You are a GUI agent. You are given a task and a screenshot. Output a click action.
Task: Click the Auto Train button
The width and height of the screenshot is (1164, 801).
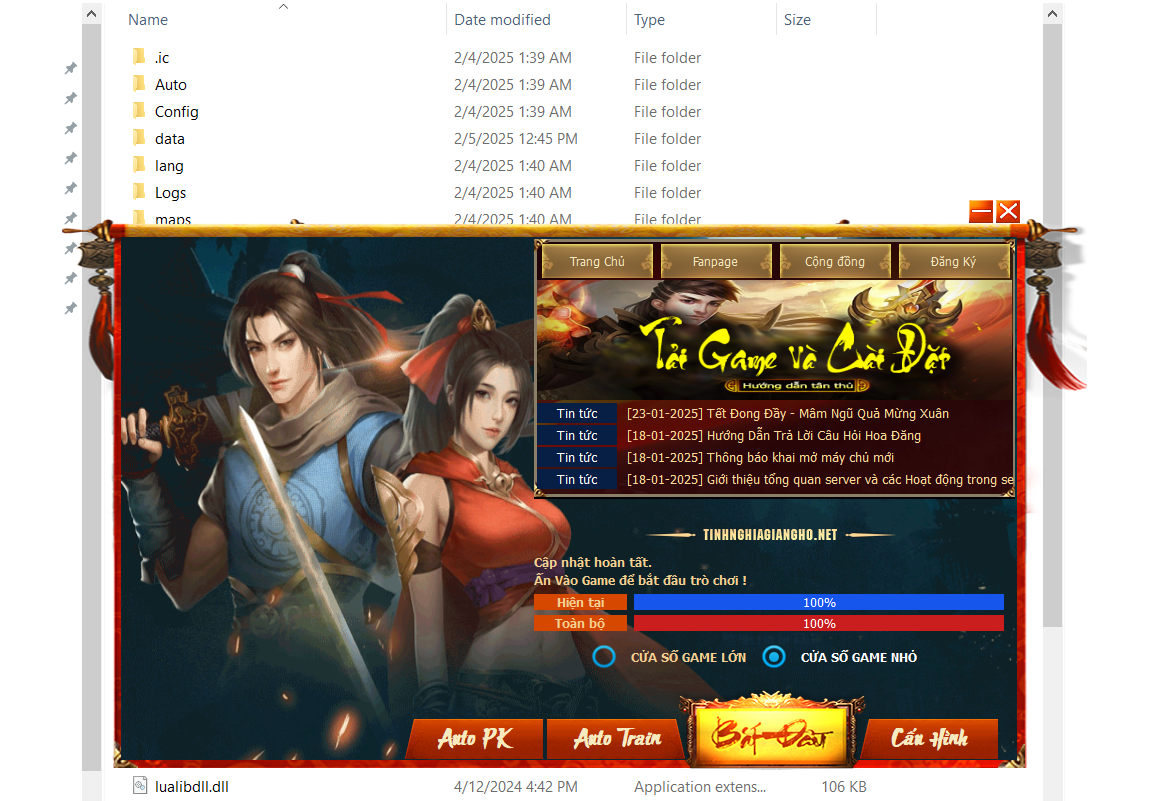[x=617, y=739]
